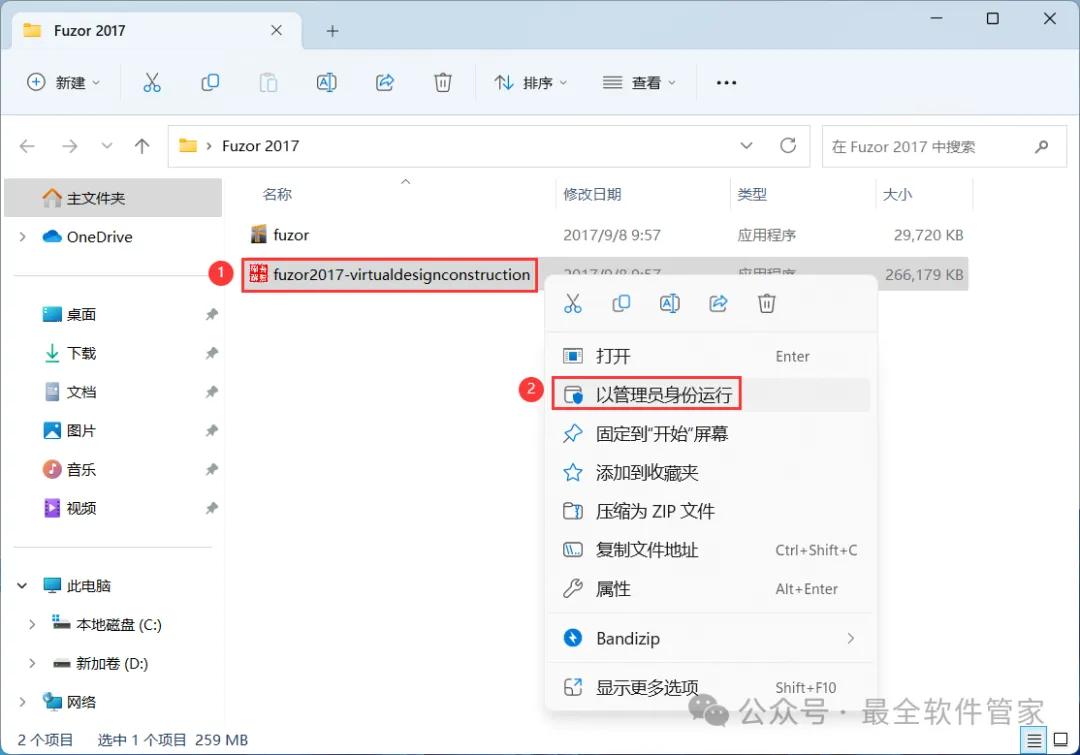
Task: Open the Bandizip submenu
Action: 710,639
